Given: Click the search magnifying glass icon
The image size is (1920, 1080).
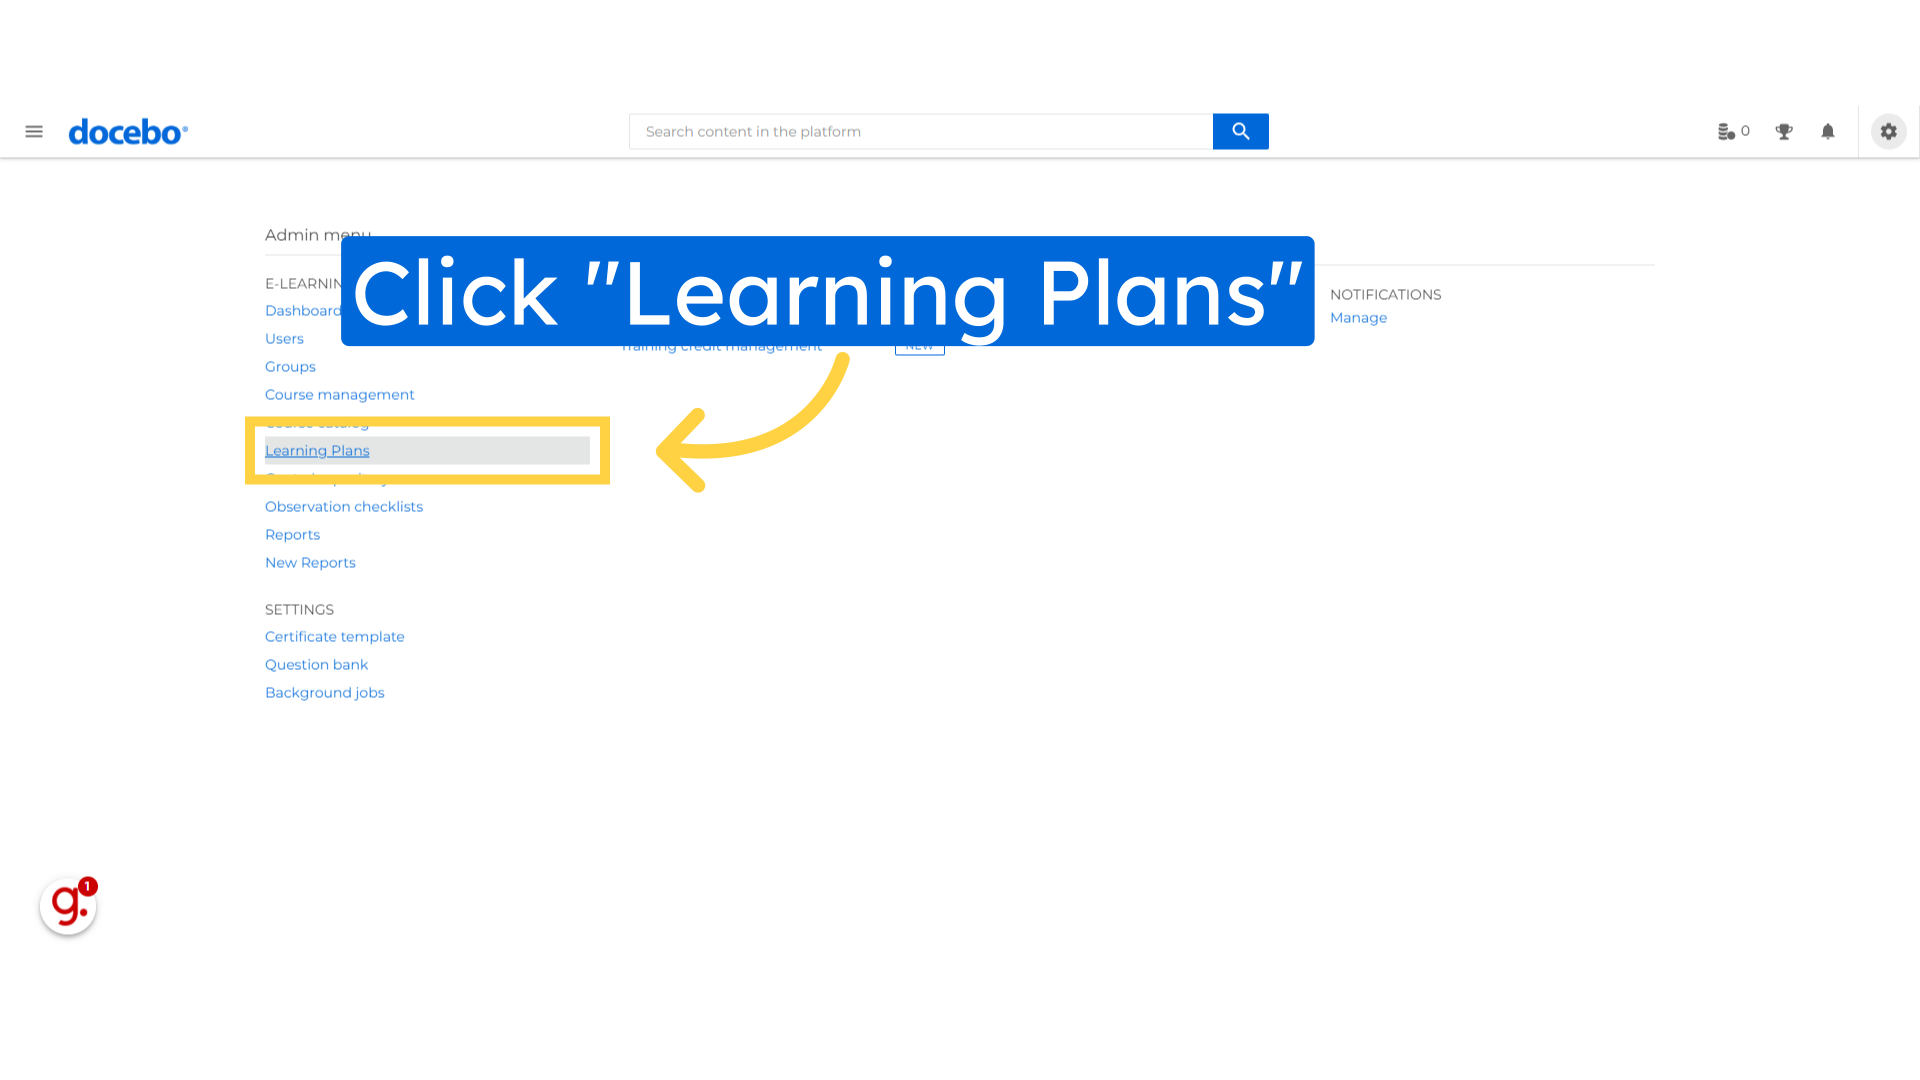Looking at the screenshot, I should point(1240,131).
